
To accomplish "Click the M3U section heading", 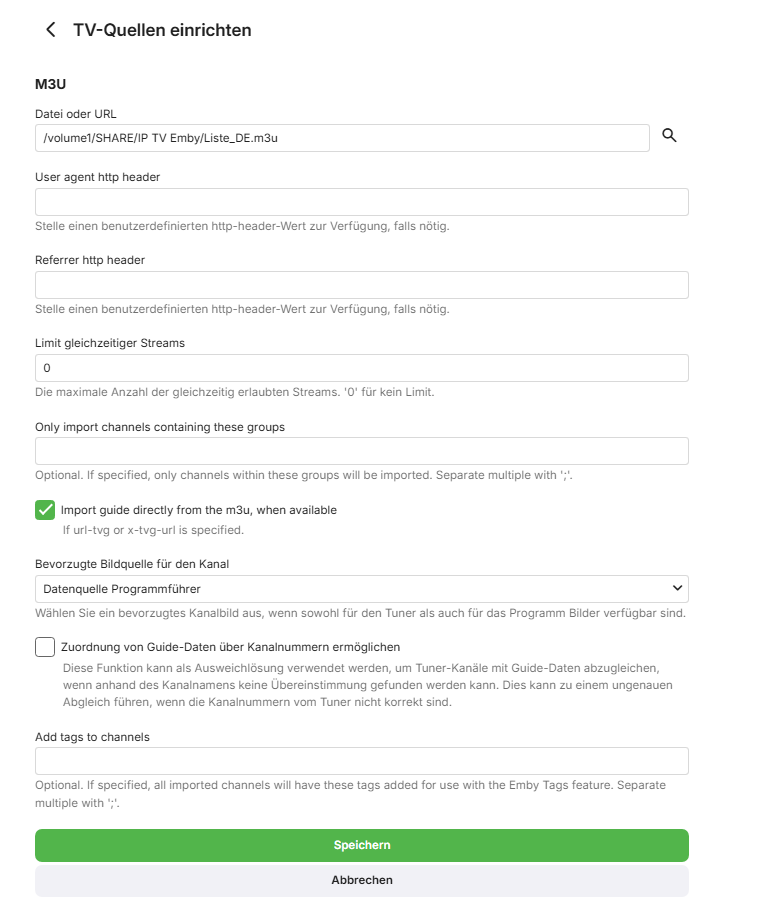I will pos(50,84).
